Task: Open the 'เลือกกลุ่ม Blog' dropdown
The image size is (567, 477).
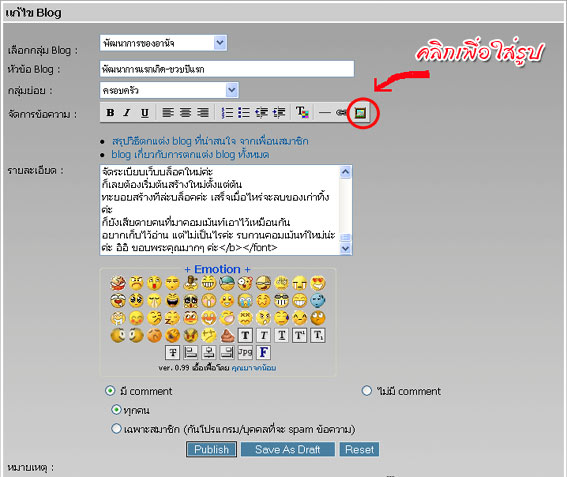Action: tap(163, 43)
